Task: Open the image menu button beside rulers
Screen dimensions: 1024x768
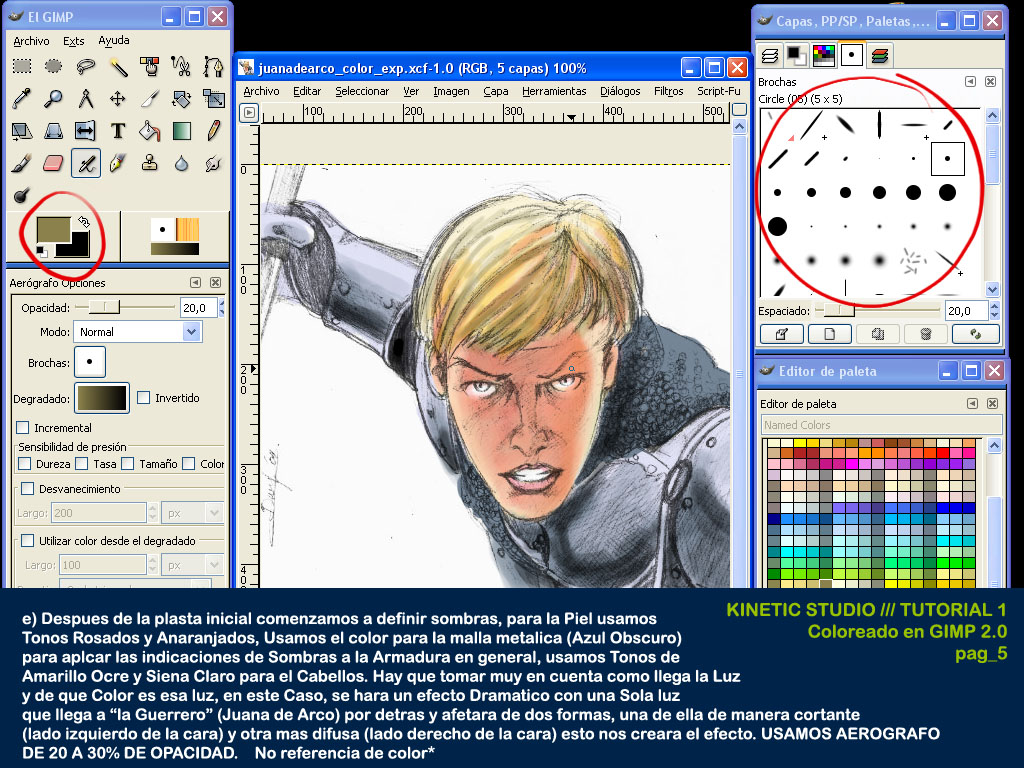Action: (249, 113)
